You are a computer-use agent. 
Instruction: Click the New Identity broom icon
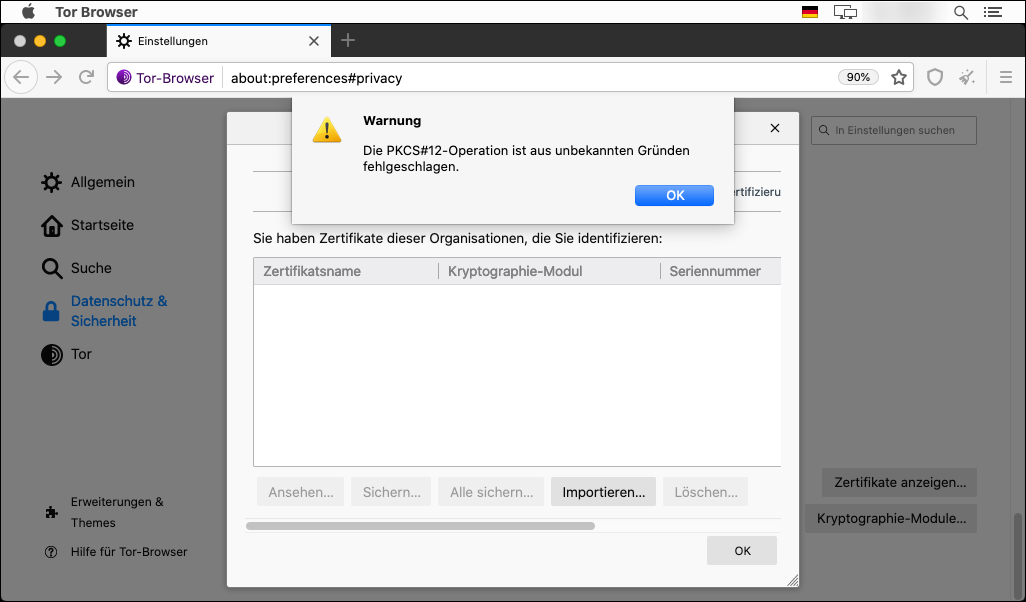click(966, 78)
